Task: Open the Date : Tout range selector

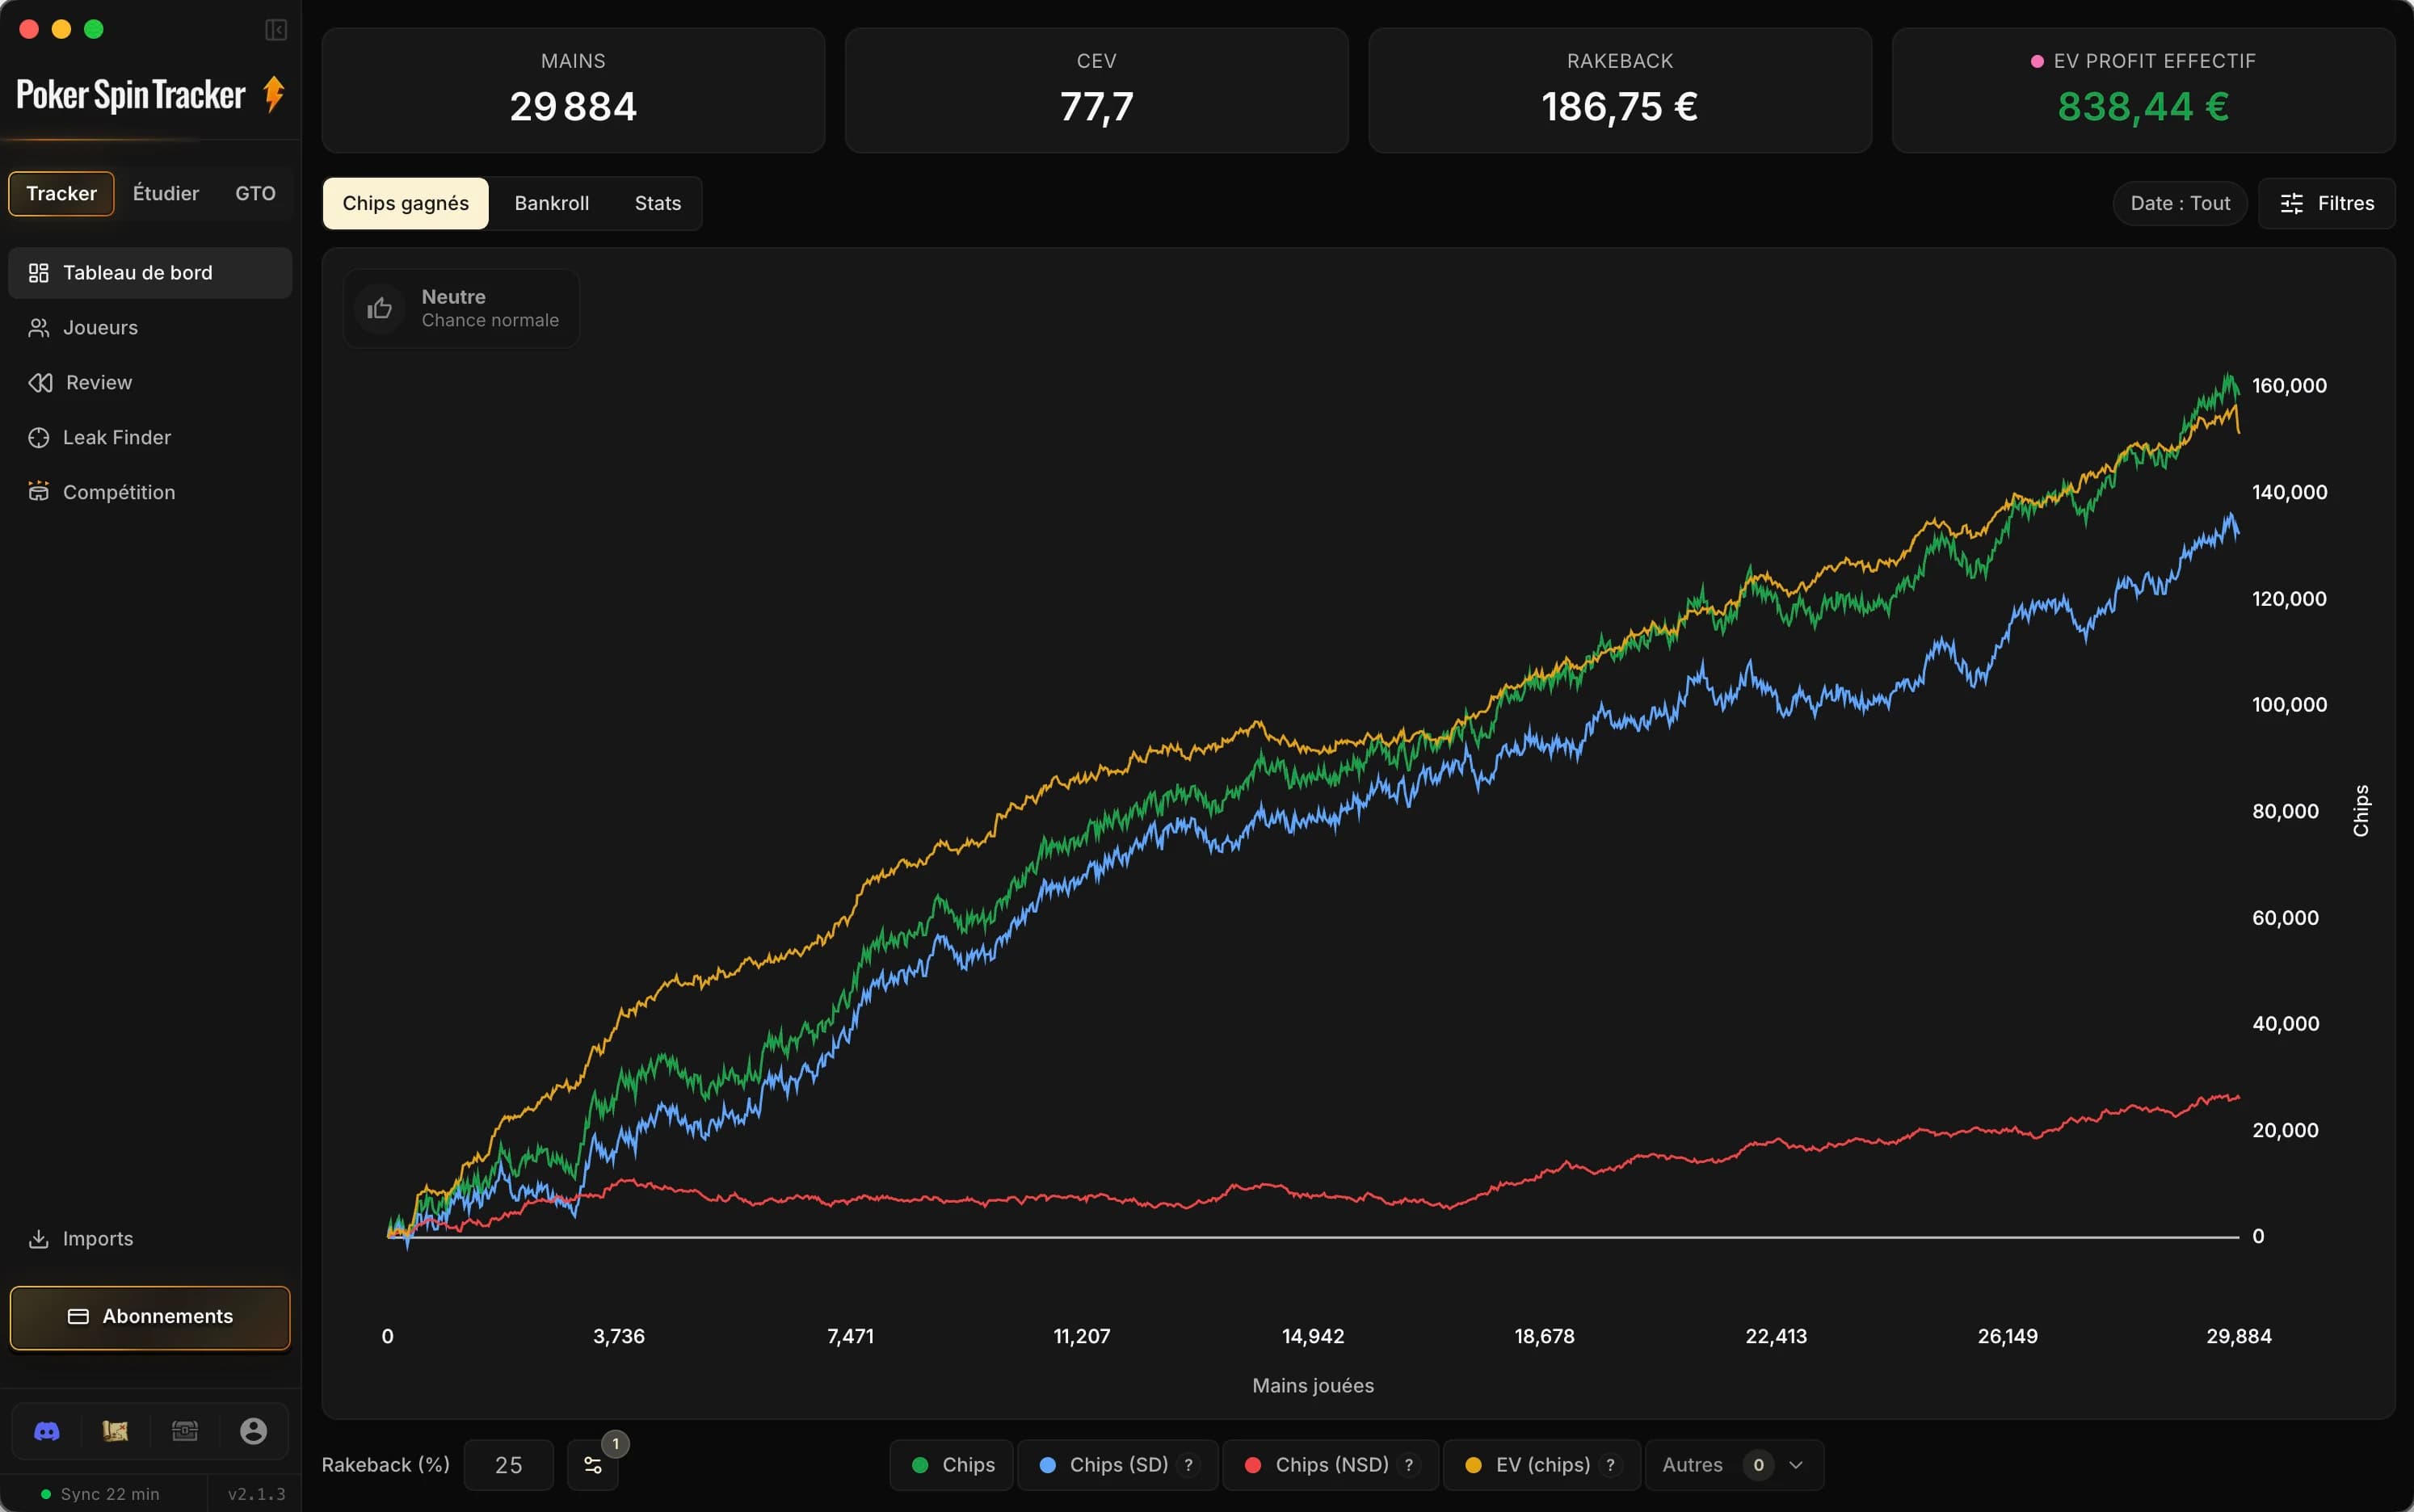Action: [x=2180, y=203]
